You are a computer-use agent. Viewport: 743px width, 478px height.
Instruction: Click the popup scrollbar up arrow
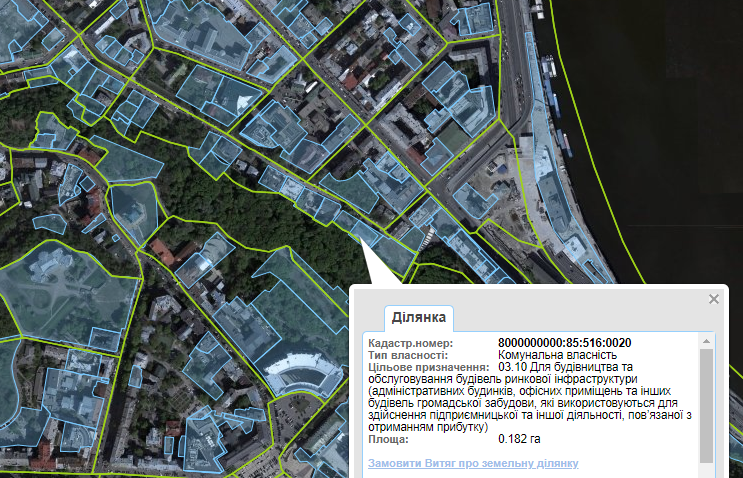click(x=707, y=342)
